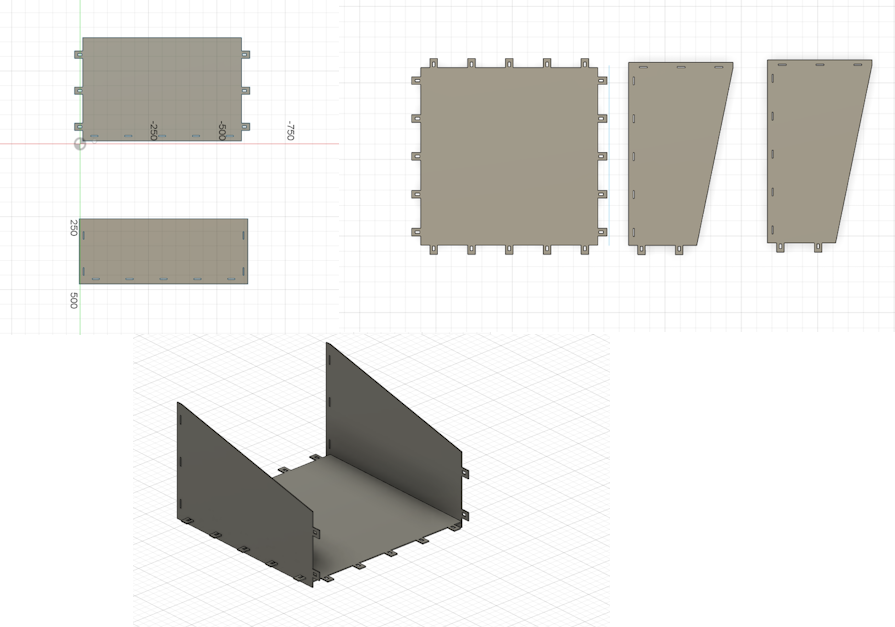Click the -750 axis label
Image resolution: width=895 pixels, height=627 pixels.
(291, 131)
